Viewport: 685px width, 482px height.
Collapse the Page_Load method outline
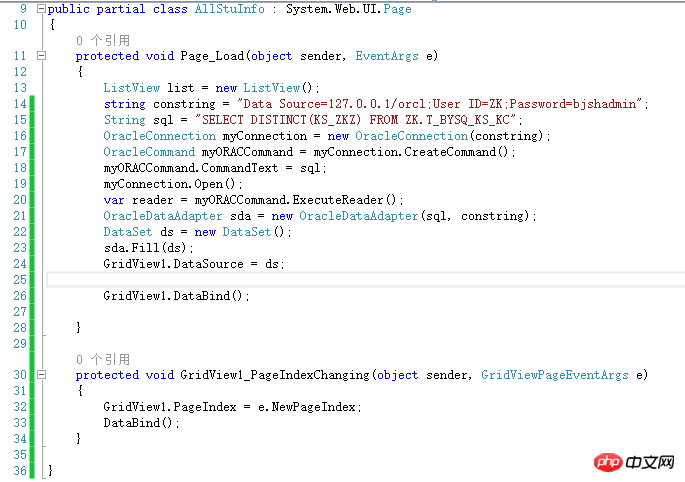[x=41, y=55]
